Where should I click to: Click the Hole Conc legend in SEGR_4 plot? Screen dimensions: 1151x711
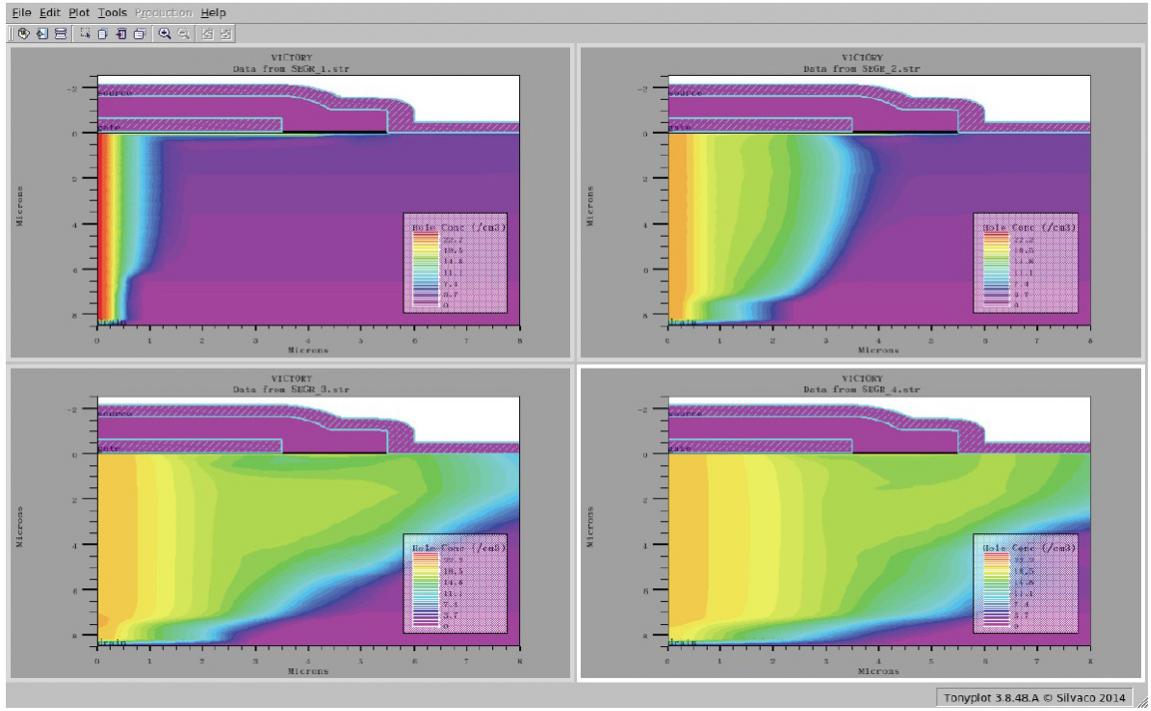[x=1025, y=584]
